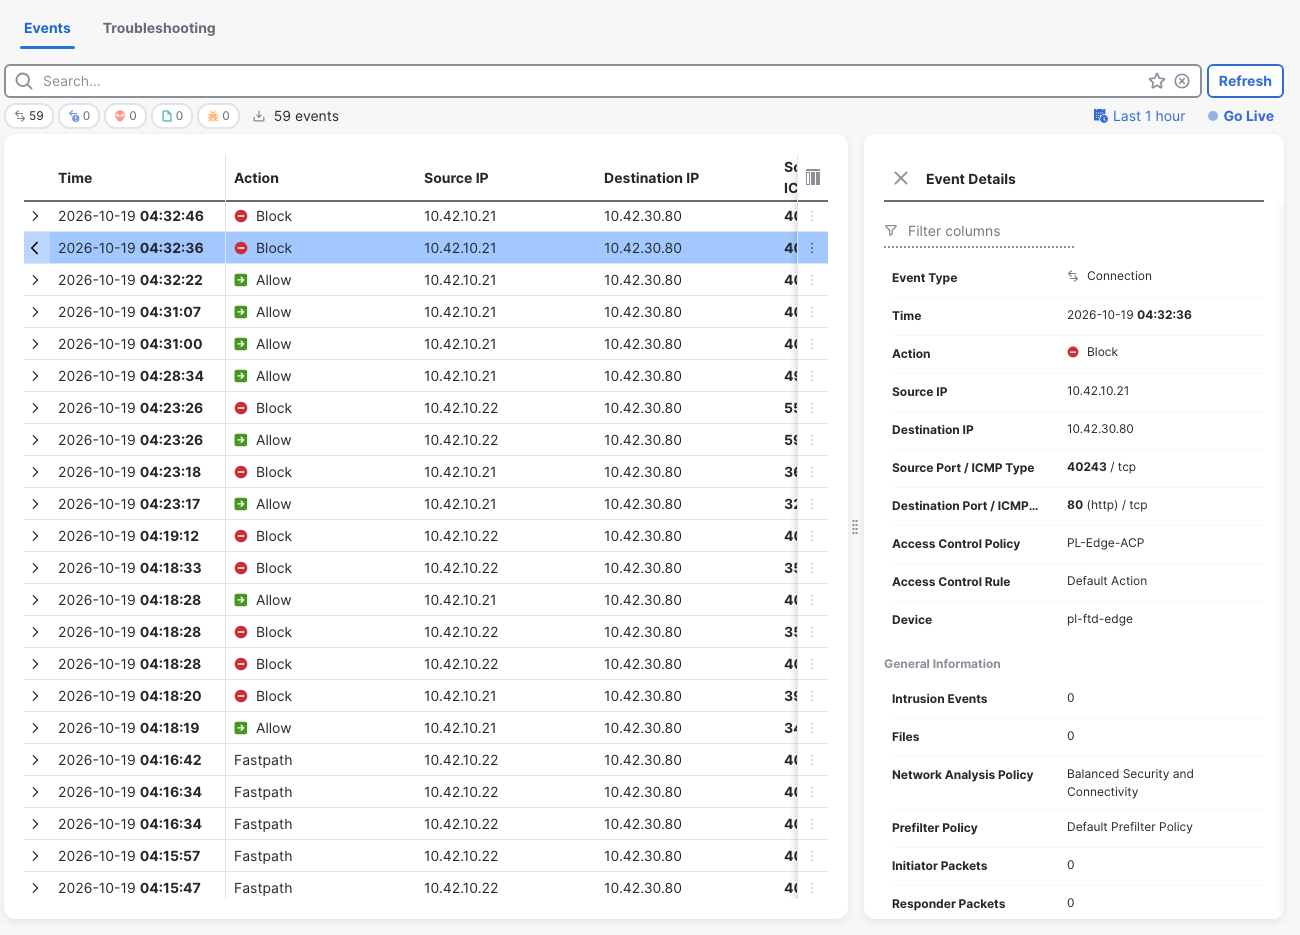Image resolution: width=1300 pixels, height=935 pixels.
Task: Click the PL-Edge-ACP policy value
Action: [x=1105, y=543]
